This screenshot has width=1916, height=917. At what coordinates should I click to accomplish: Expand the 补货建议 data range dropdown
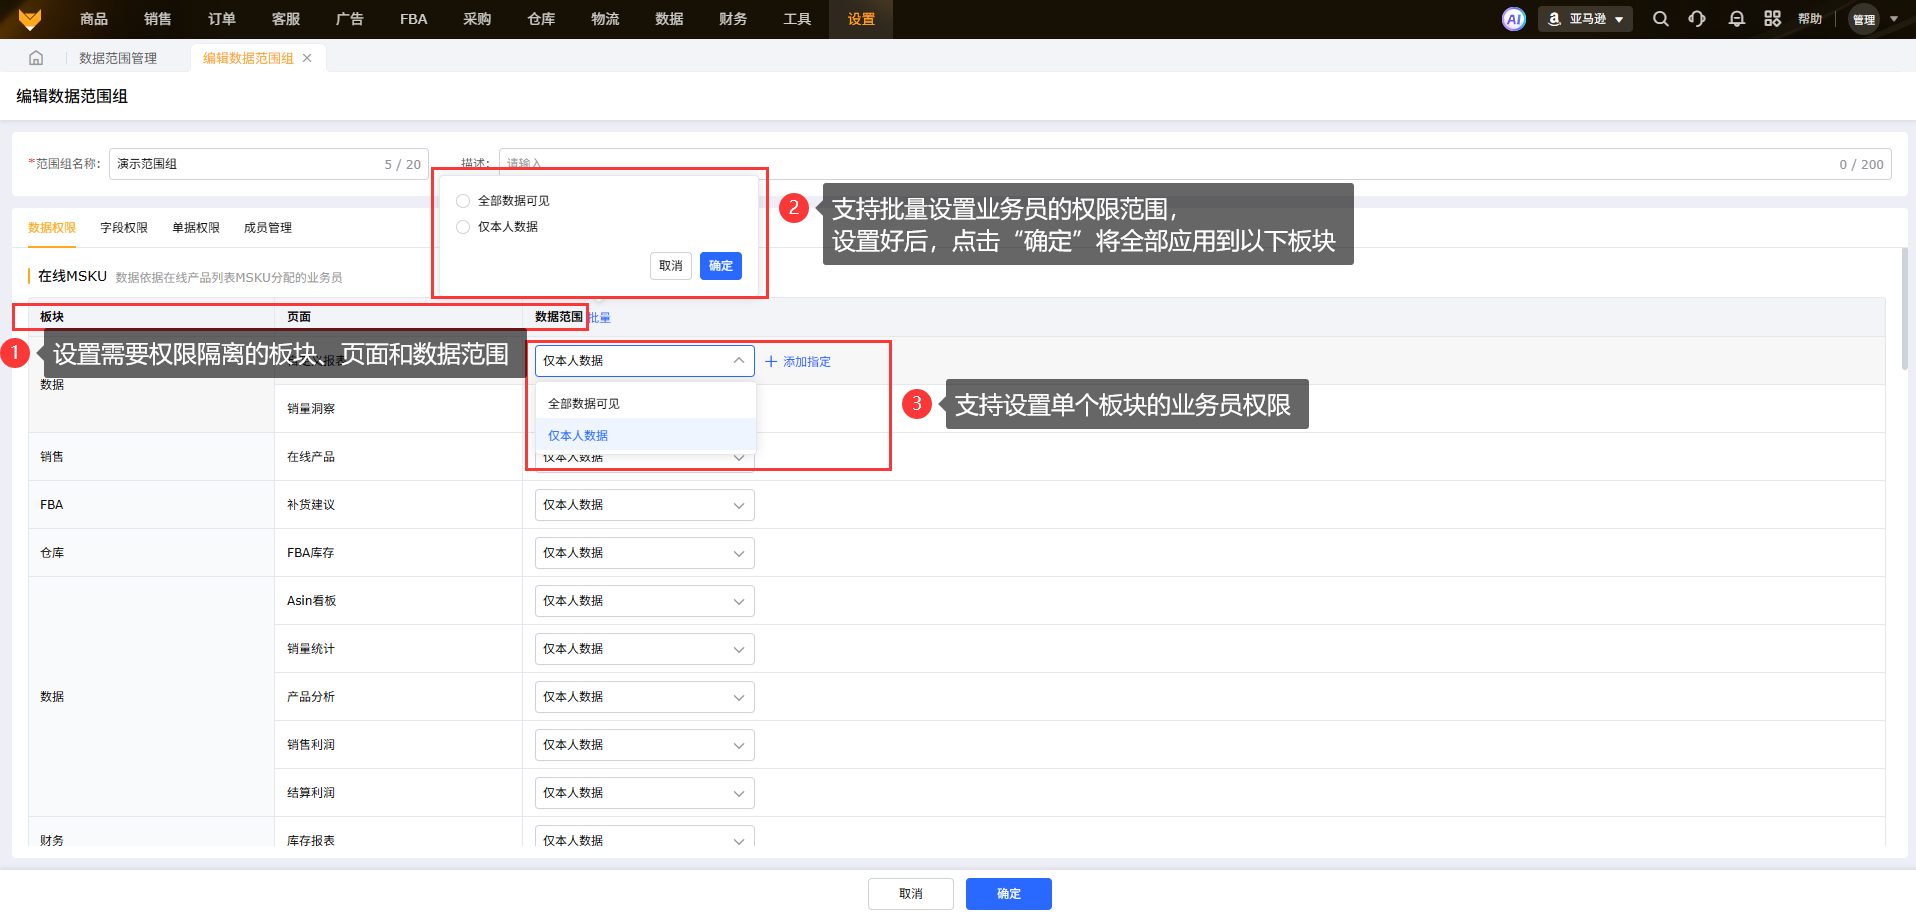click(x=644, y=505)
